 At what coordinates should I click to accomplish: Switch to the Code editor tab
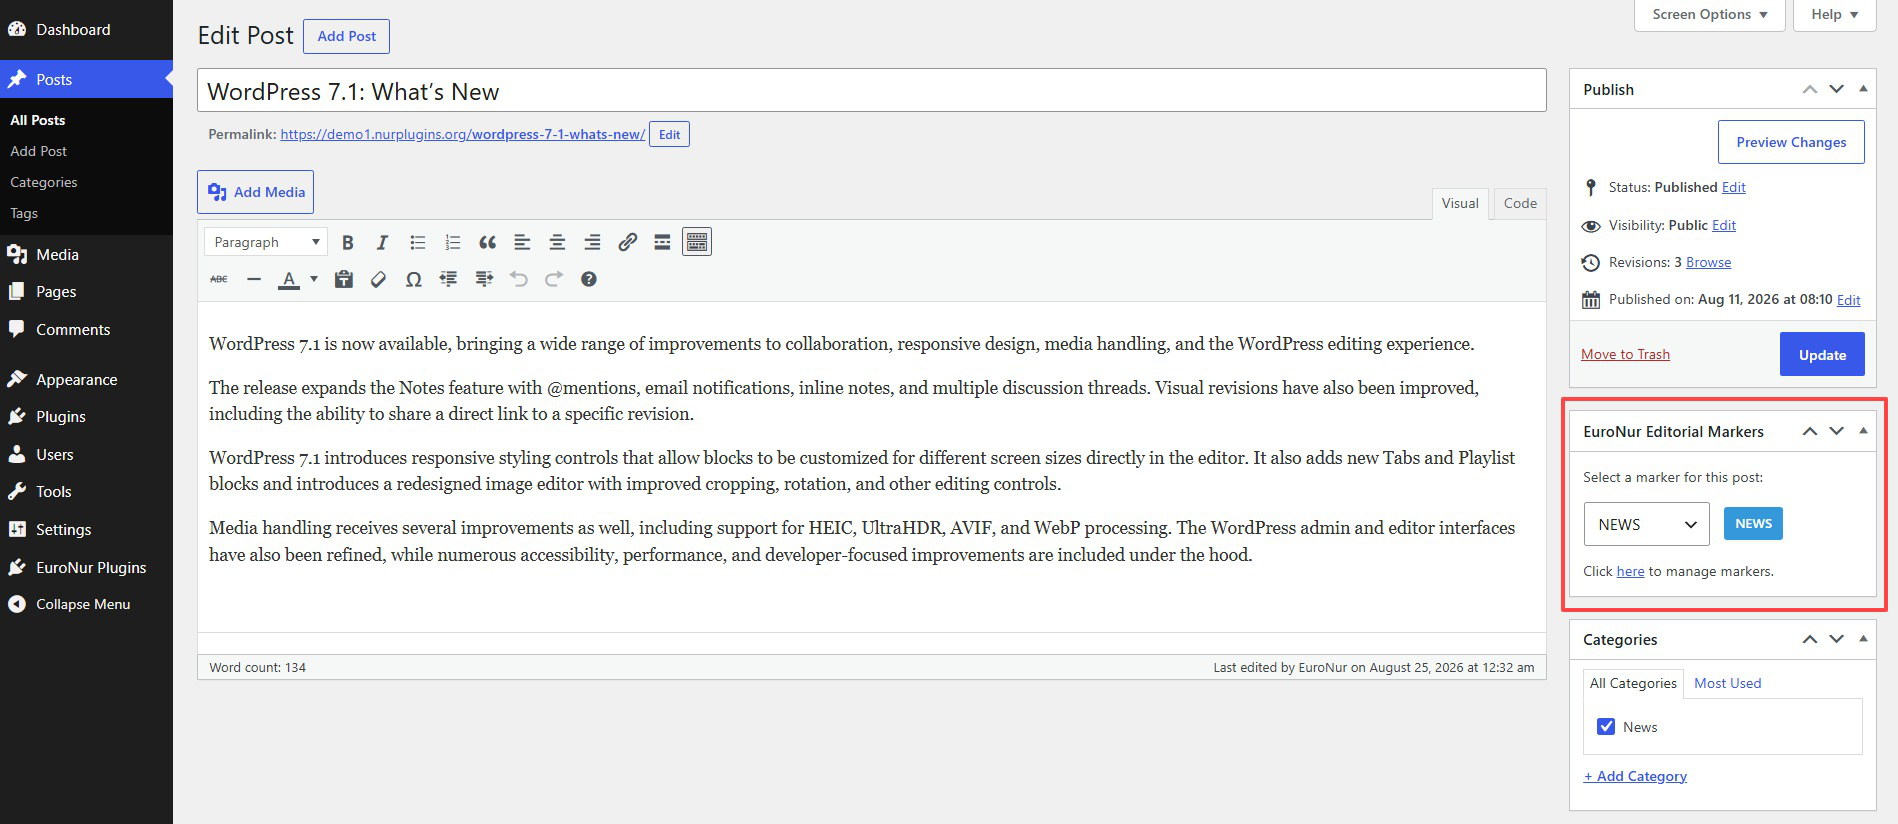[x=1520, y=203]
